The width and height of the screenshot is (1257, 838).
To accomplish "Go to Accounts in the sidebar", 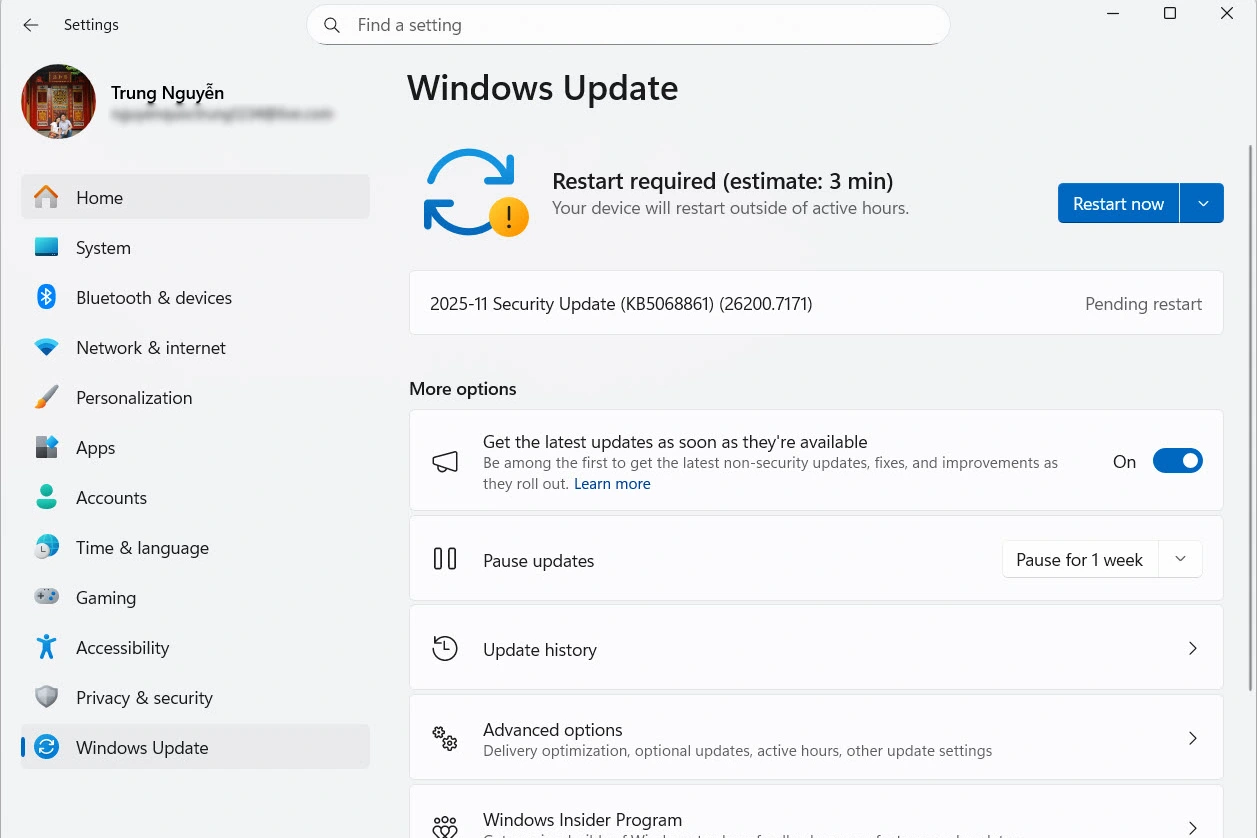I will (x=111, y=498).
